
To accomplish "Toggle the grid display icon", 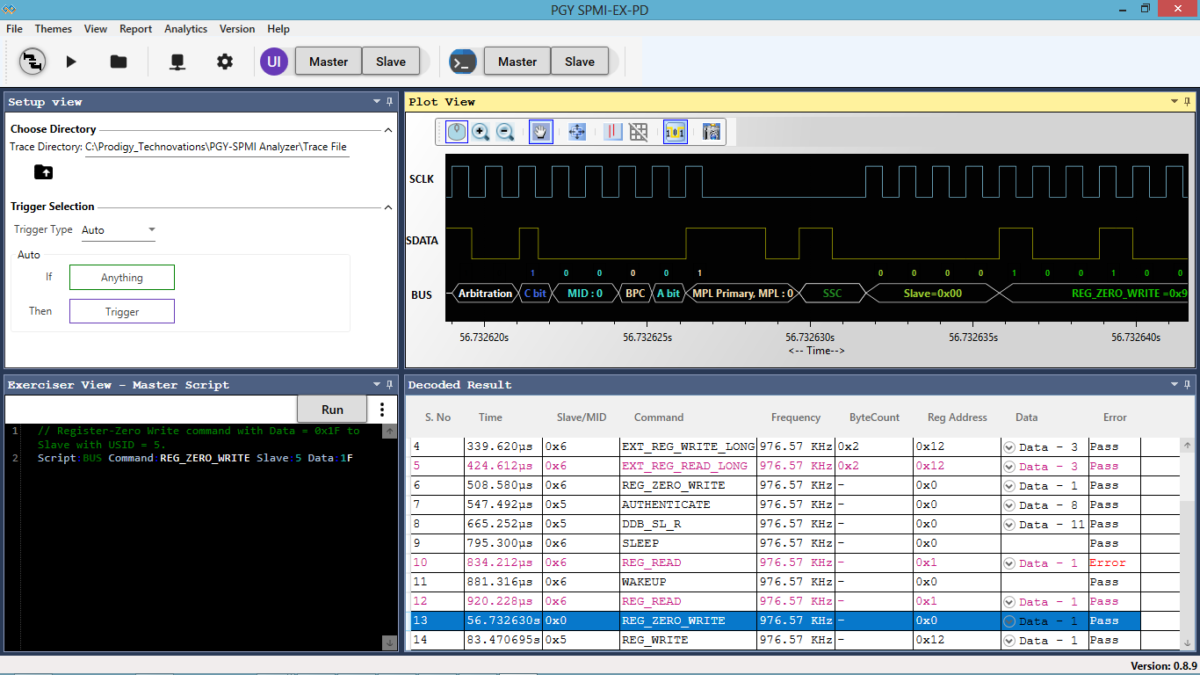I will [638, 131].
